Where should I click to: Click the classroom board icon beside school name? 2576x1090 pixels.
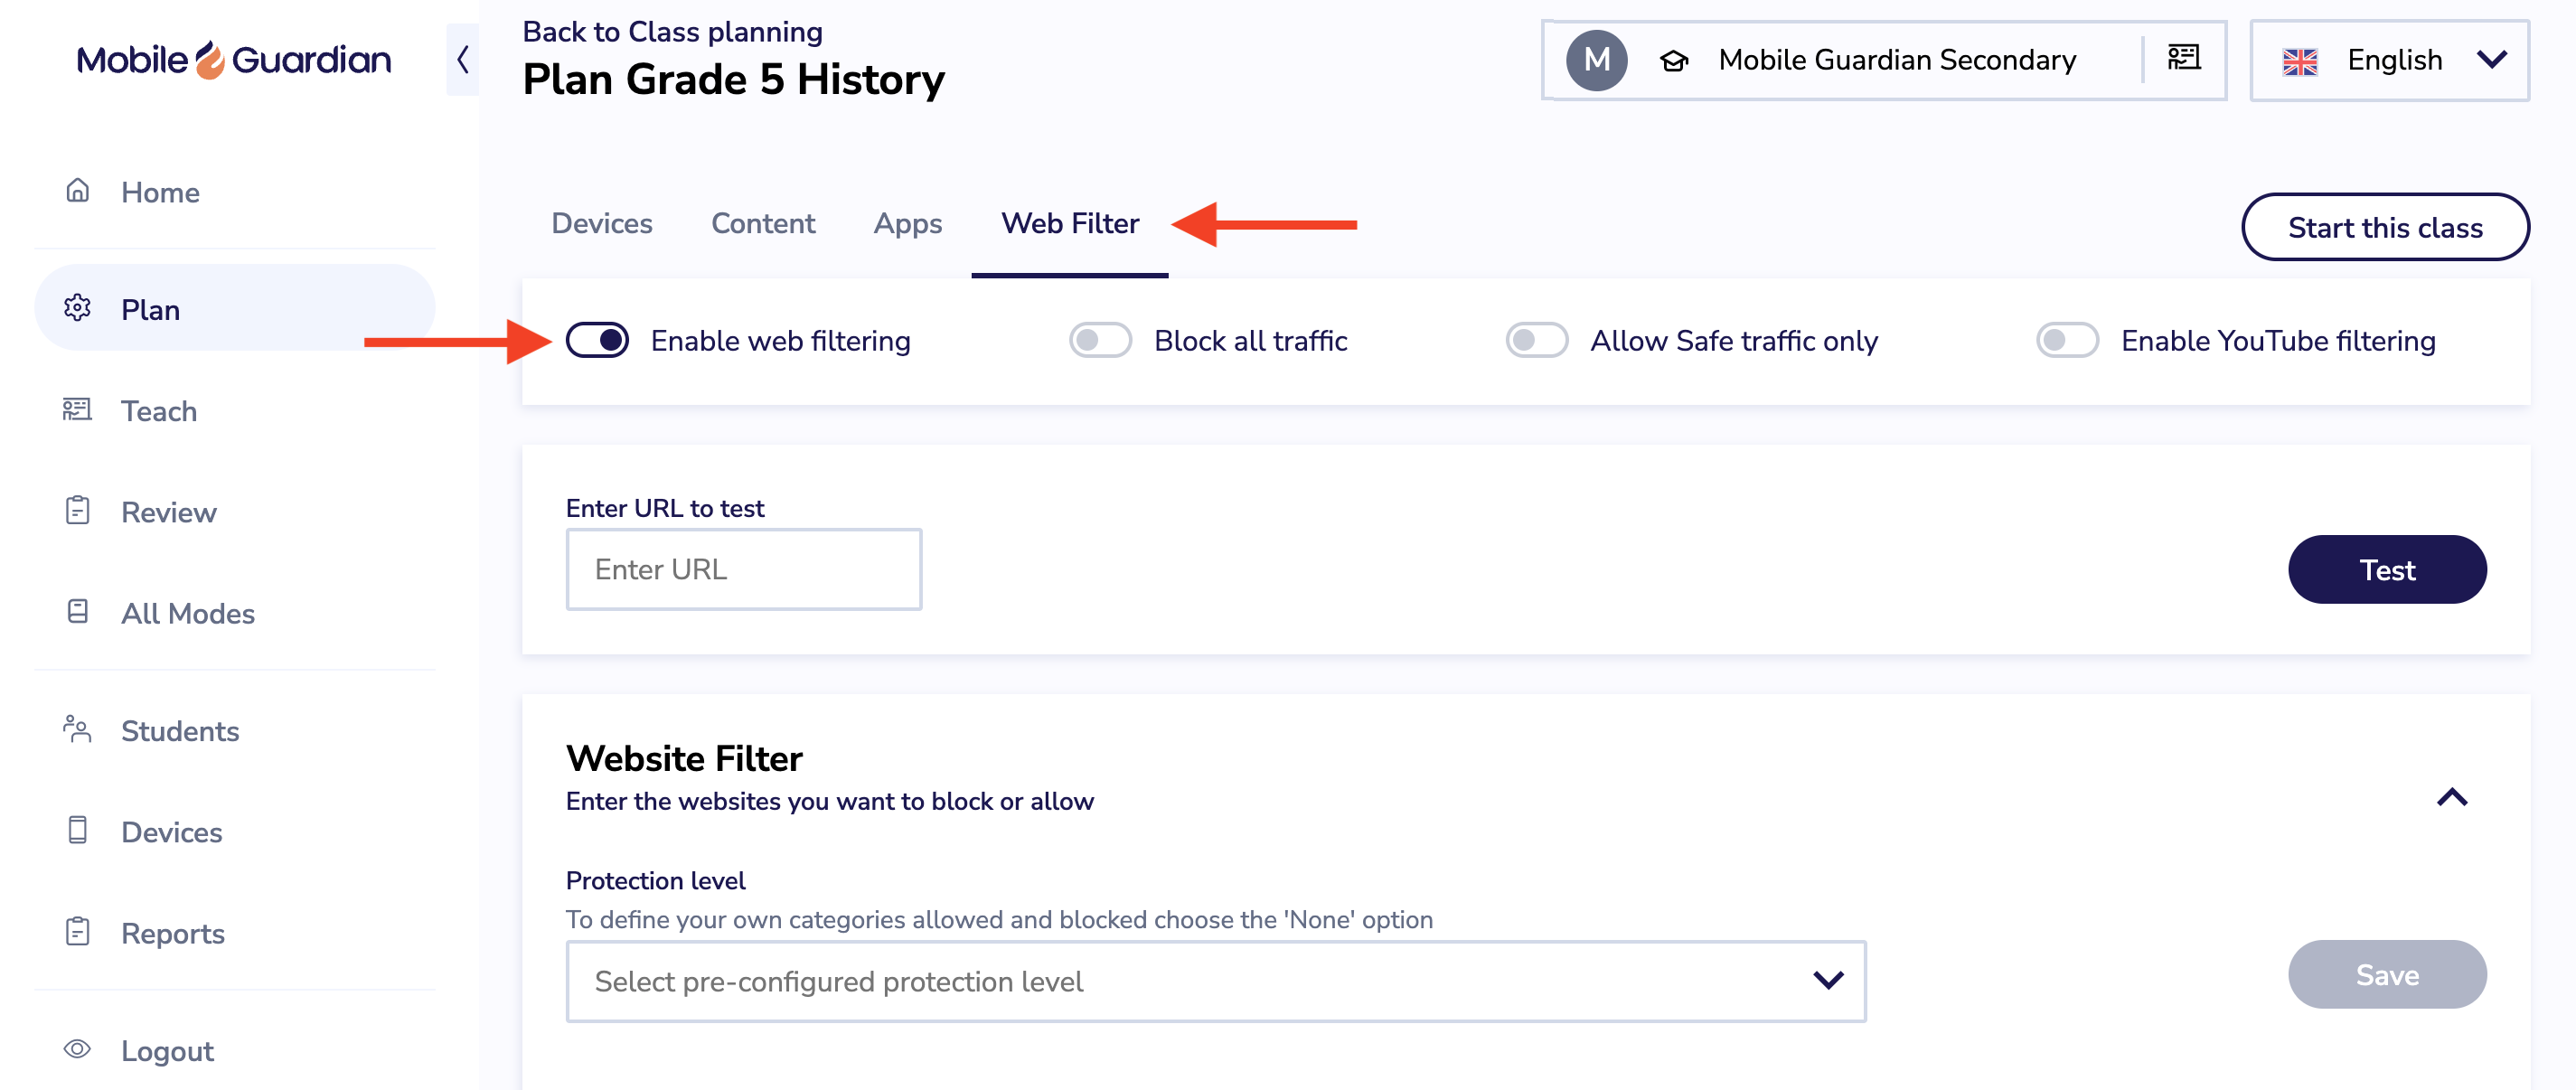coord(2184,58)
